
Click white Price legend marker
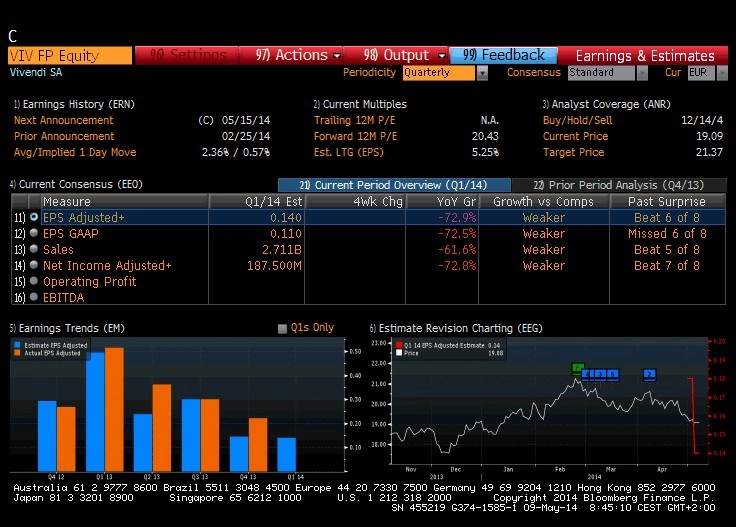pos(399,353)
